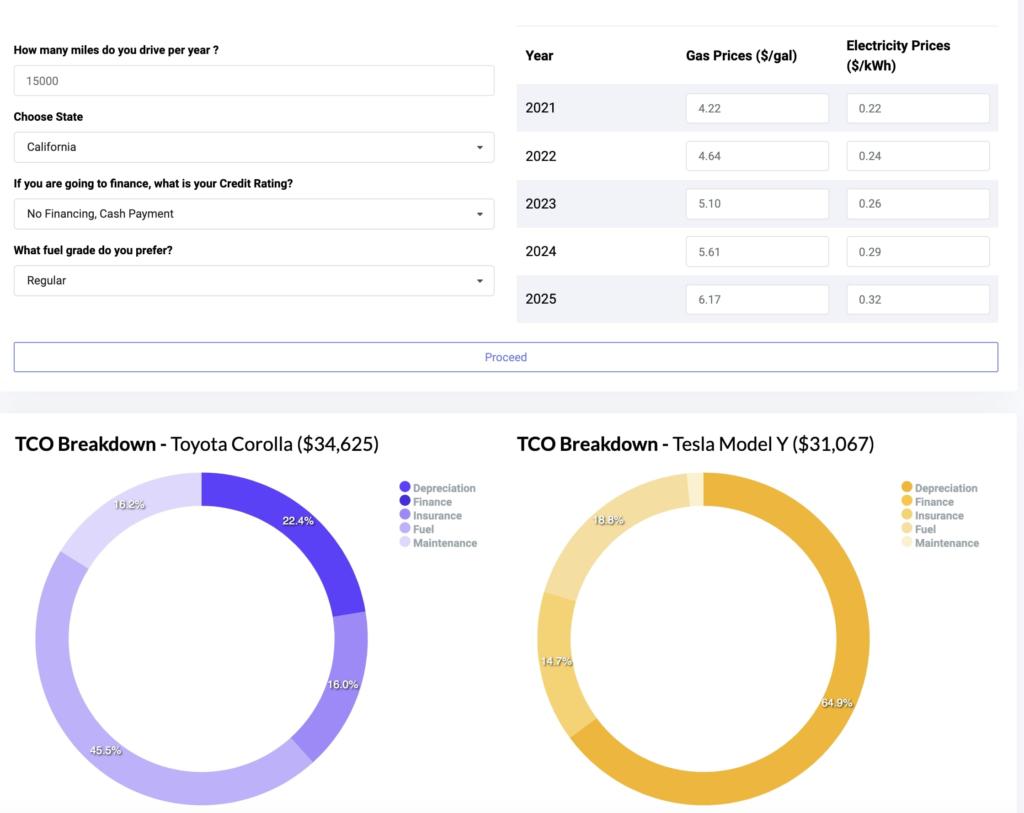
Task: Select the 64.9% Depreciation segment on Tesla donut
Action: click(x=838, y=703)
